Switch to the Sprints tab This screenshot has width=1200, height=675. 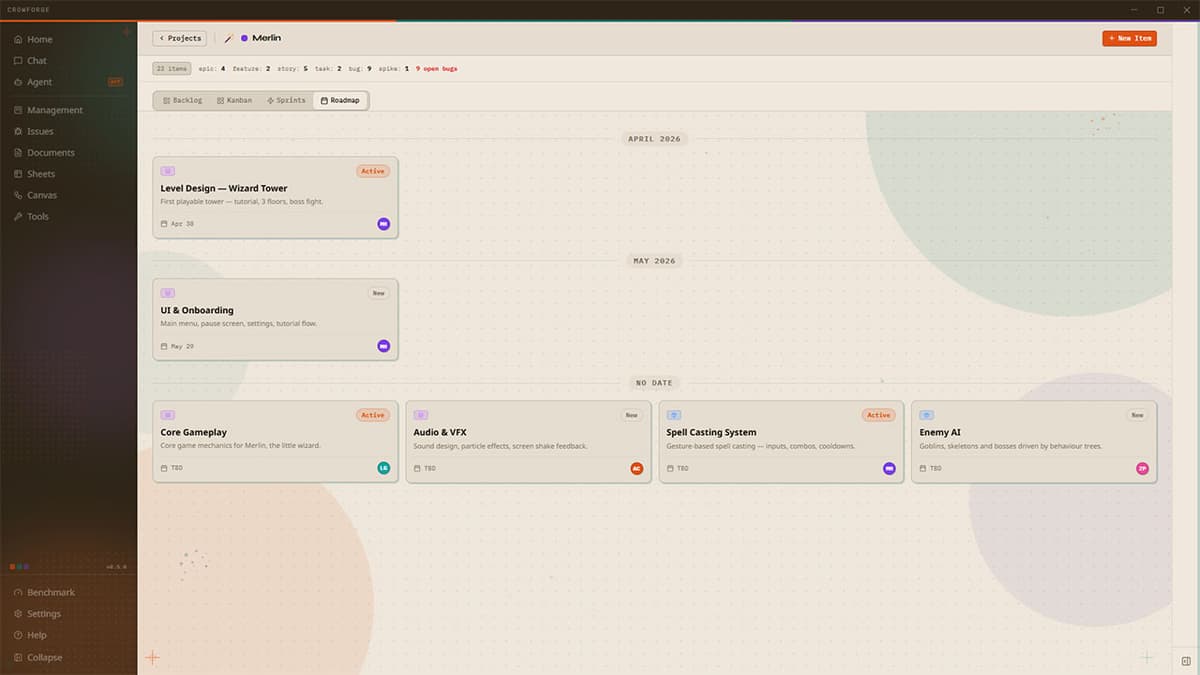click(x=286, y=100)
